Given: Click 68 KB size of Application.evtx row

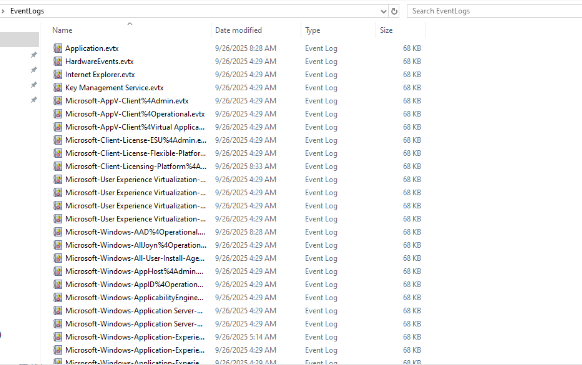Looking at the screenshot, I should (412, 48).
